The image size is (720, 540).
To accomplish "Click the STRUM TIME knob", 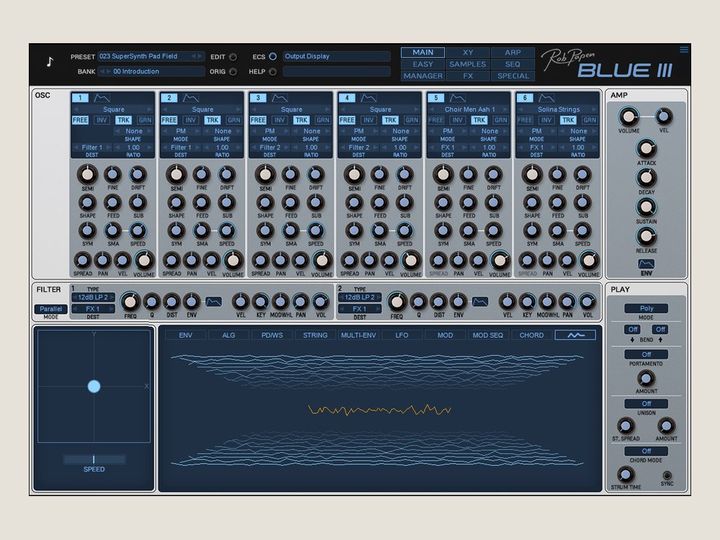I will 625,474.
